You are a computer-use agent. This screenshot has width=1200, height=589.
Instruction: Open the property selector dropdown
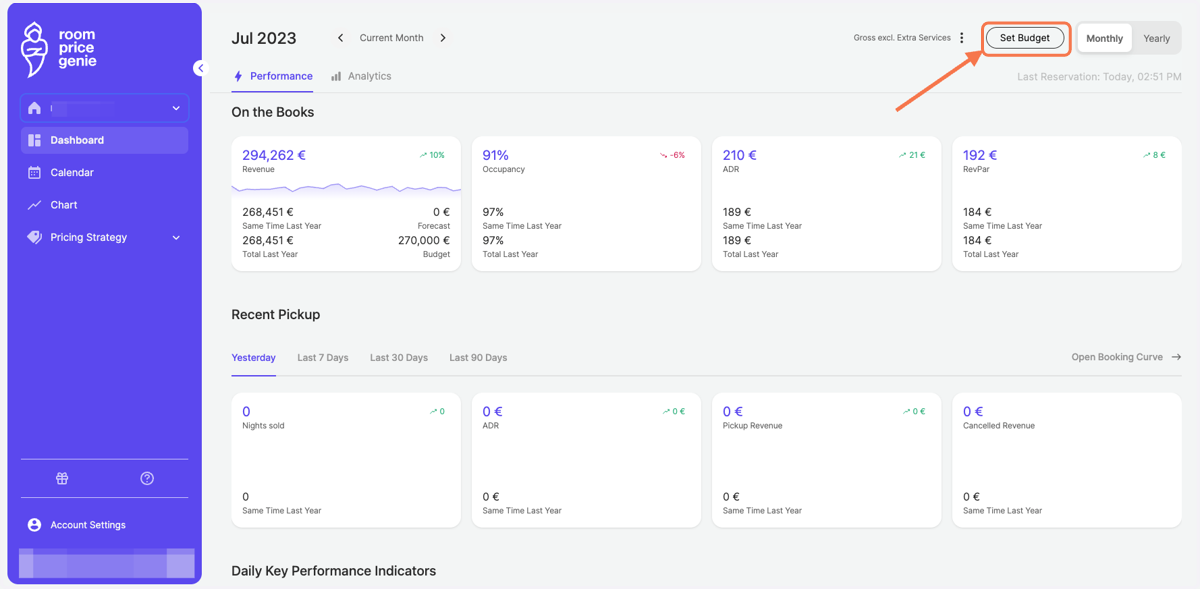104,108
